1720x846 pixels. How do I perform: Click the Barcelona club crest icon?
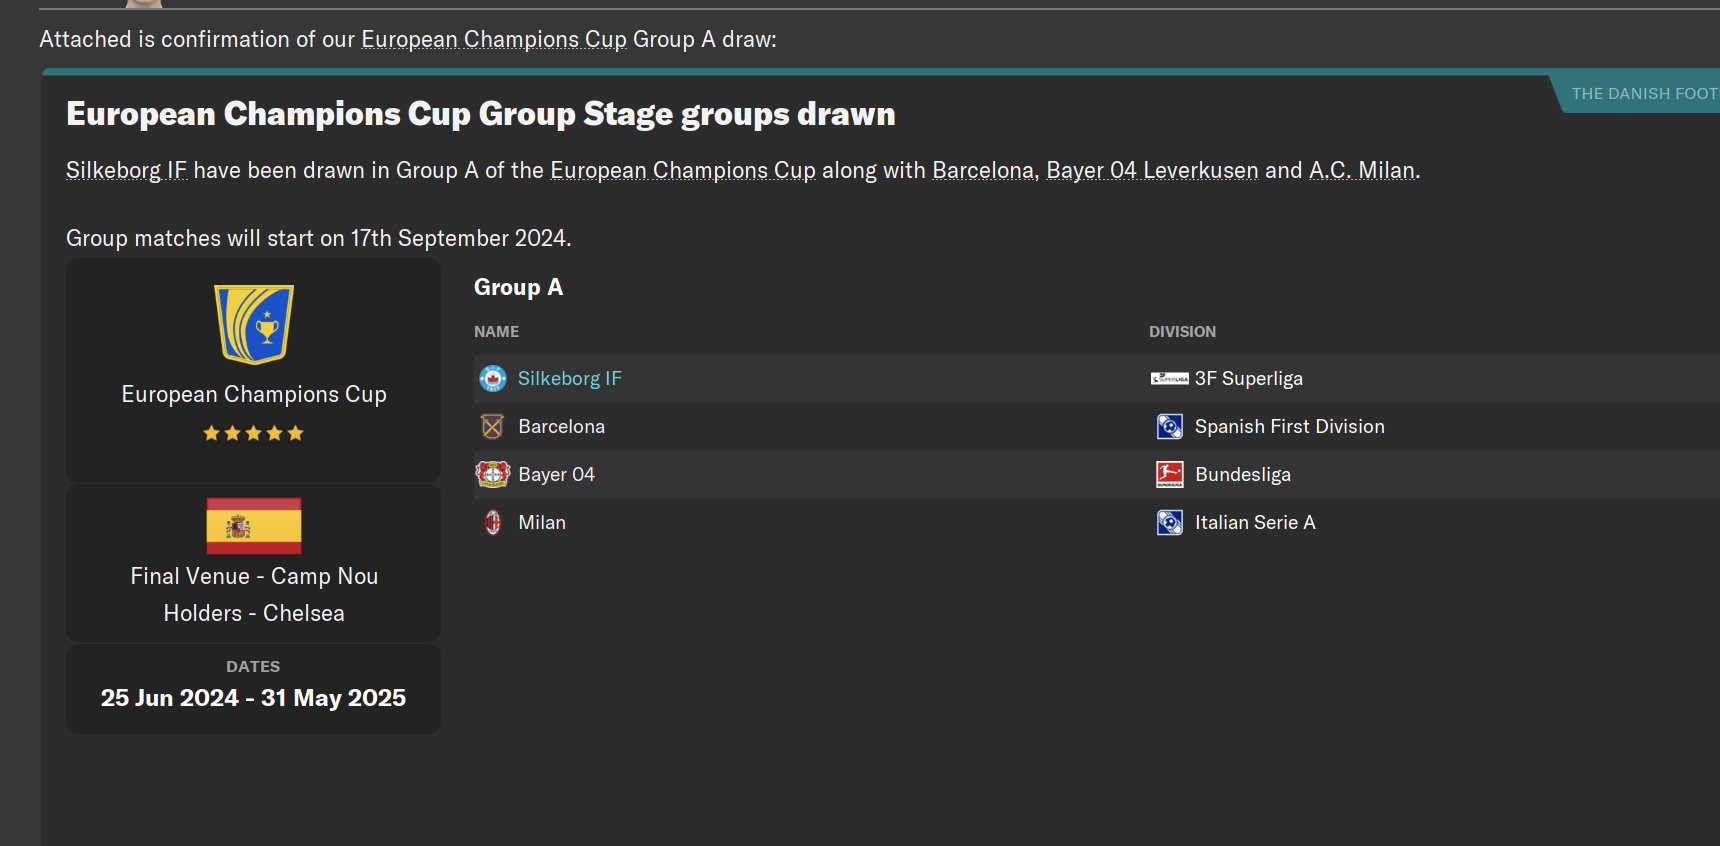click(493, 427)
